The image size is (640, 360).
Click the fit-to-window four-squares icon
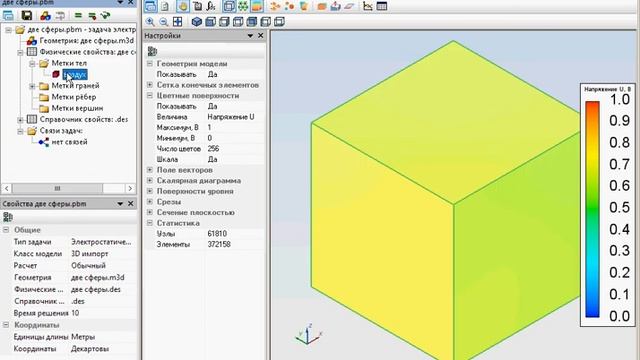(x=178, y=22)
